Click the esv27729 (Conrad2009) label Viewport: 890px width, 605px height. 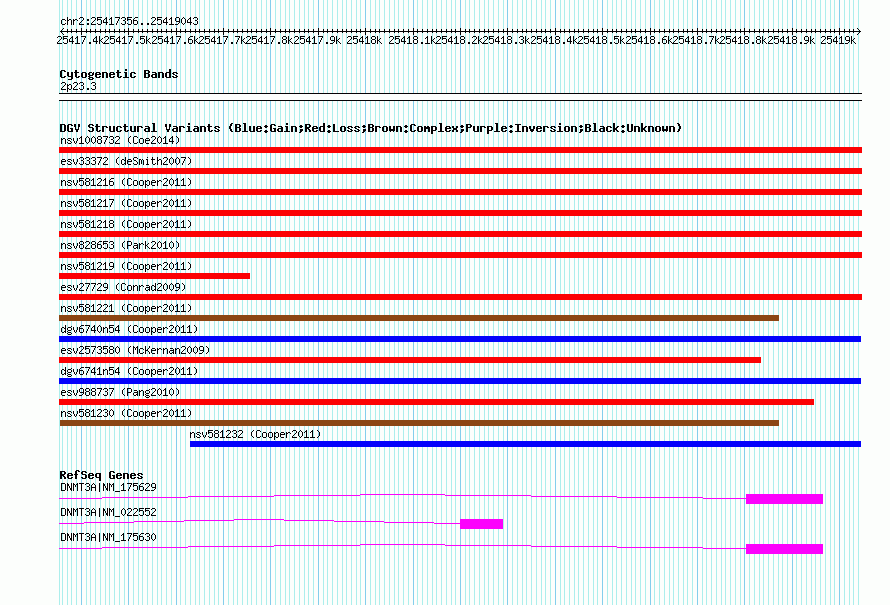(123, 287)
